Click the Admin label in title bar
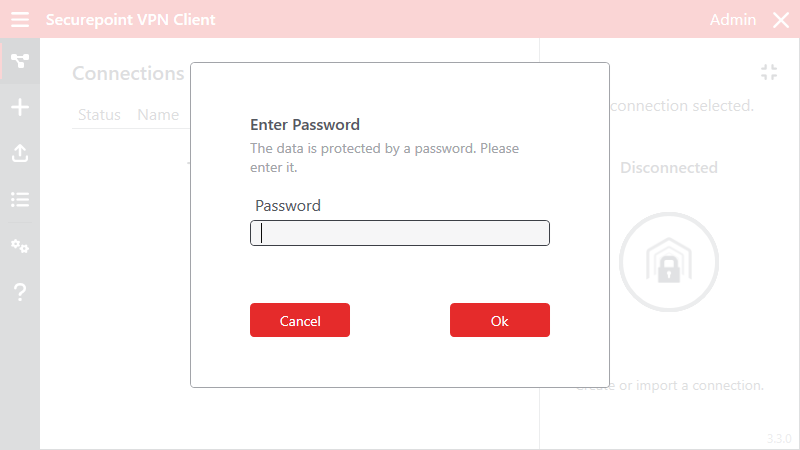 pyautogui.click(x=733, y=20)
